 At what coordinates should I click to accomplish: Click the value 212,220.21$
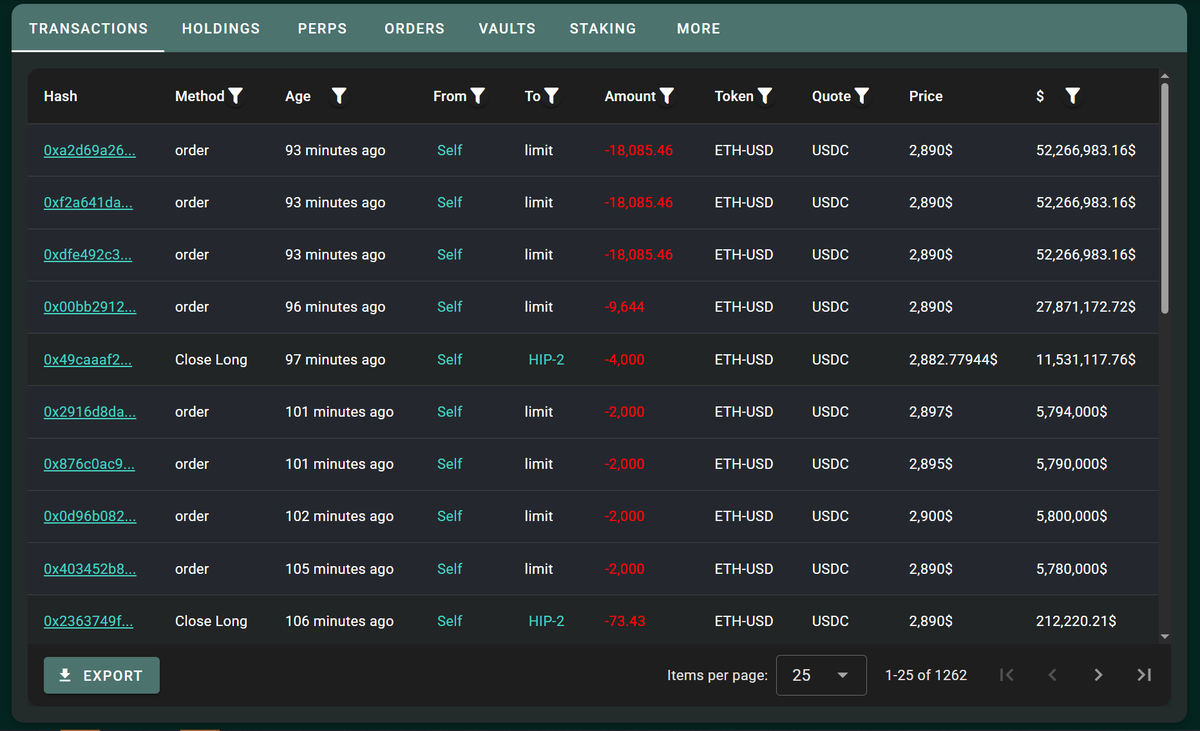1077,621
